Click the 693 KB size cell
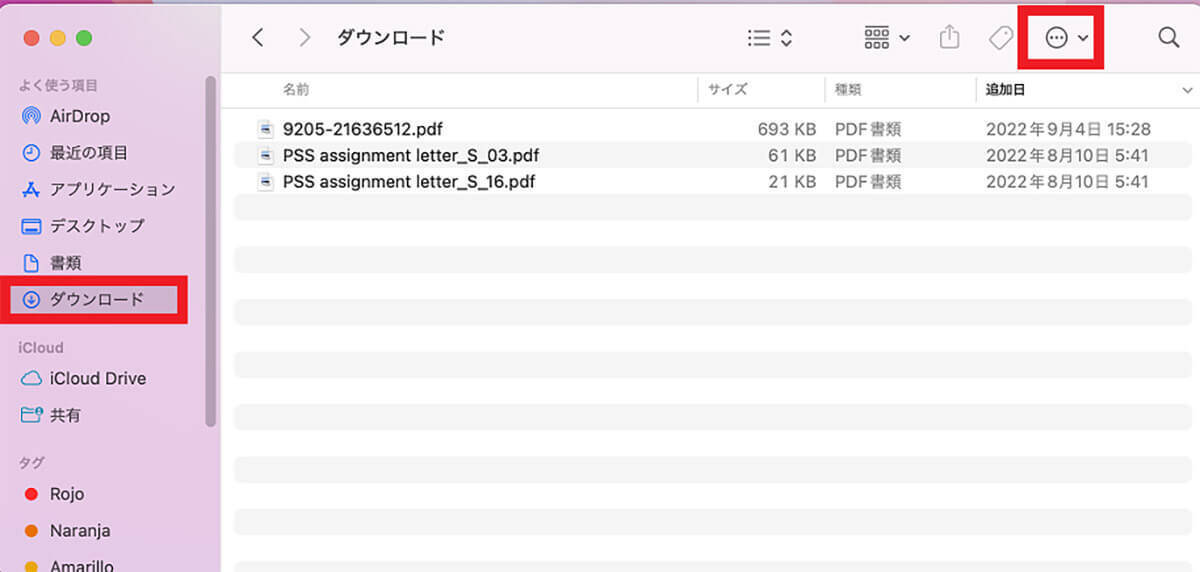The width and height of the screenshot is (1200, 572). pos(786,129)
